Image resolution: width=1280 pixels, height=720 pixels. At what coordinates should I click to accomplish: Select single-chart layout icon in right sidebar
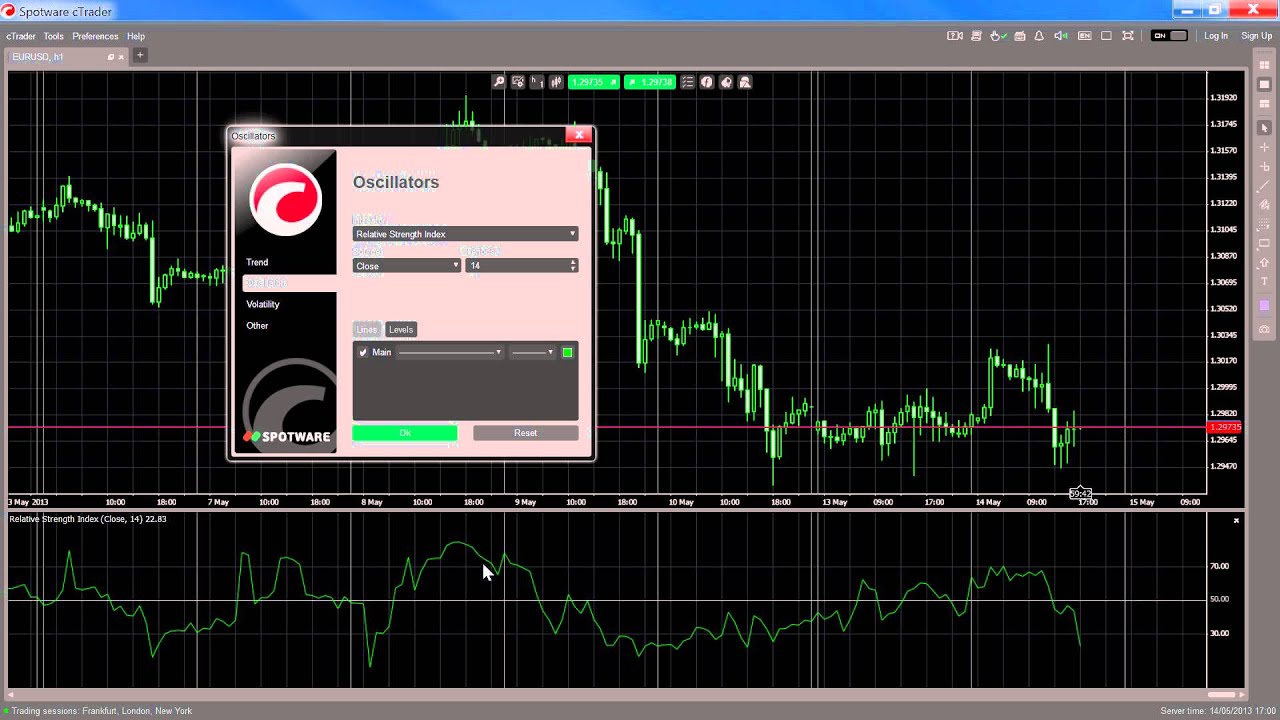click(x=1264, y=85)
